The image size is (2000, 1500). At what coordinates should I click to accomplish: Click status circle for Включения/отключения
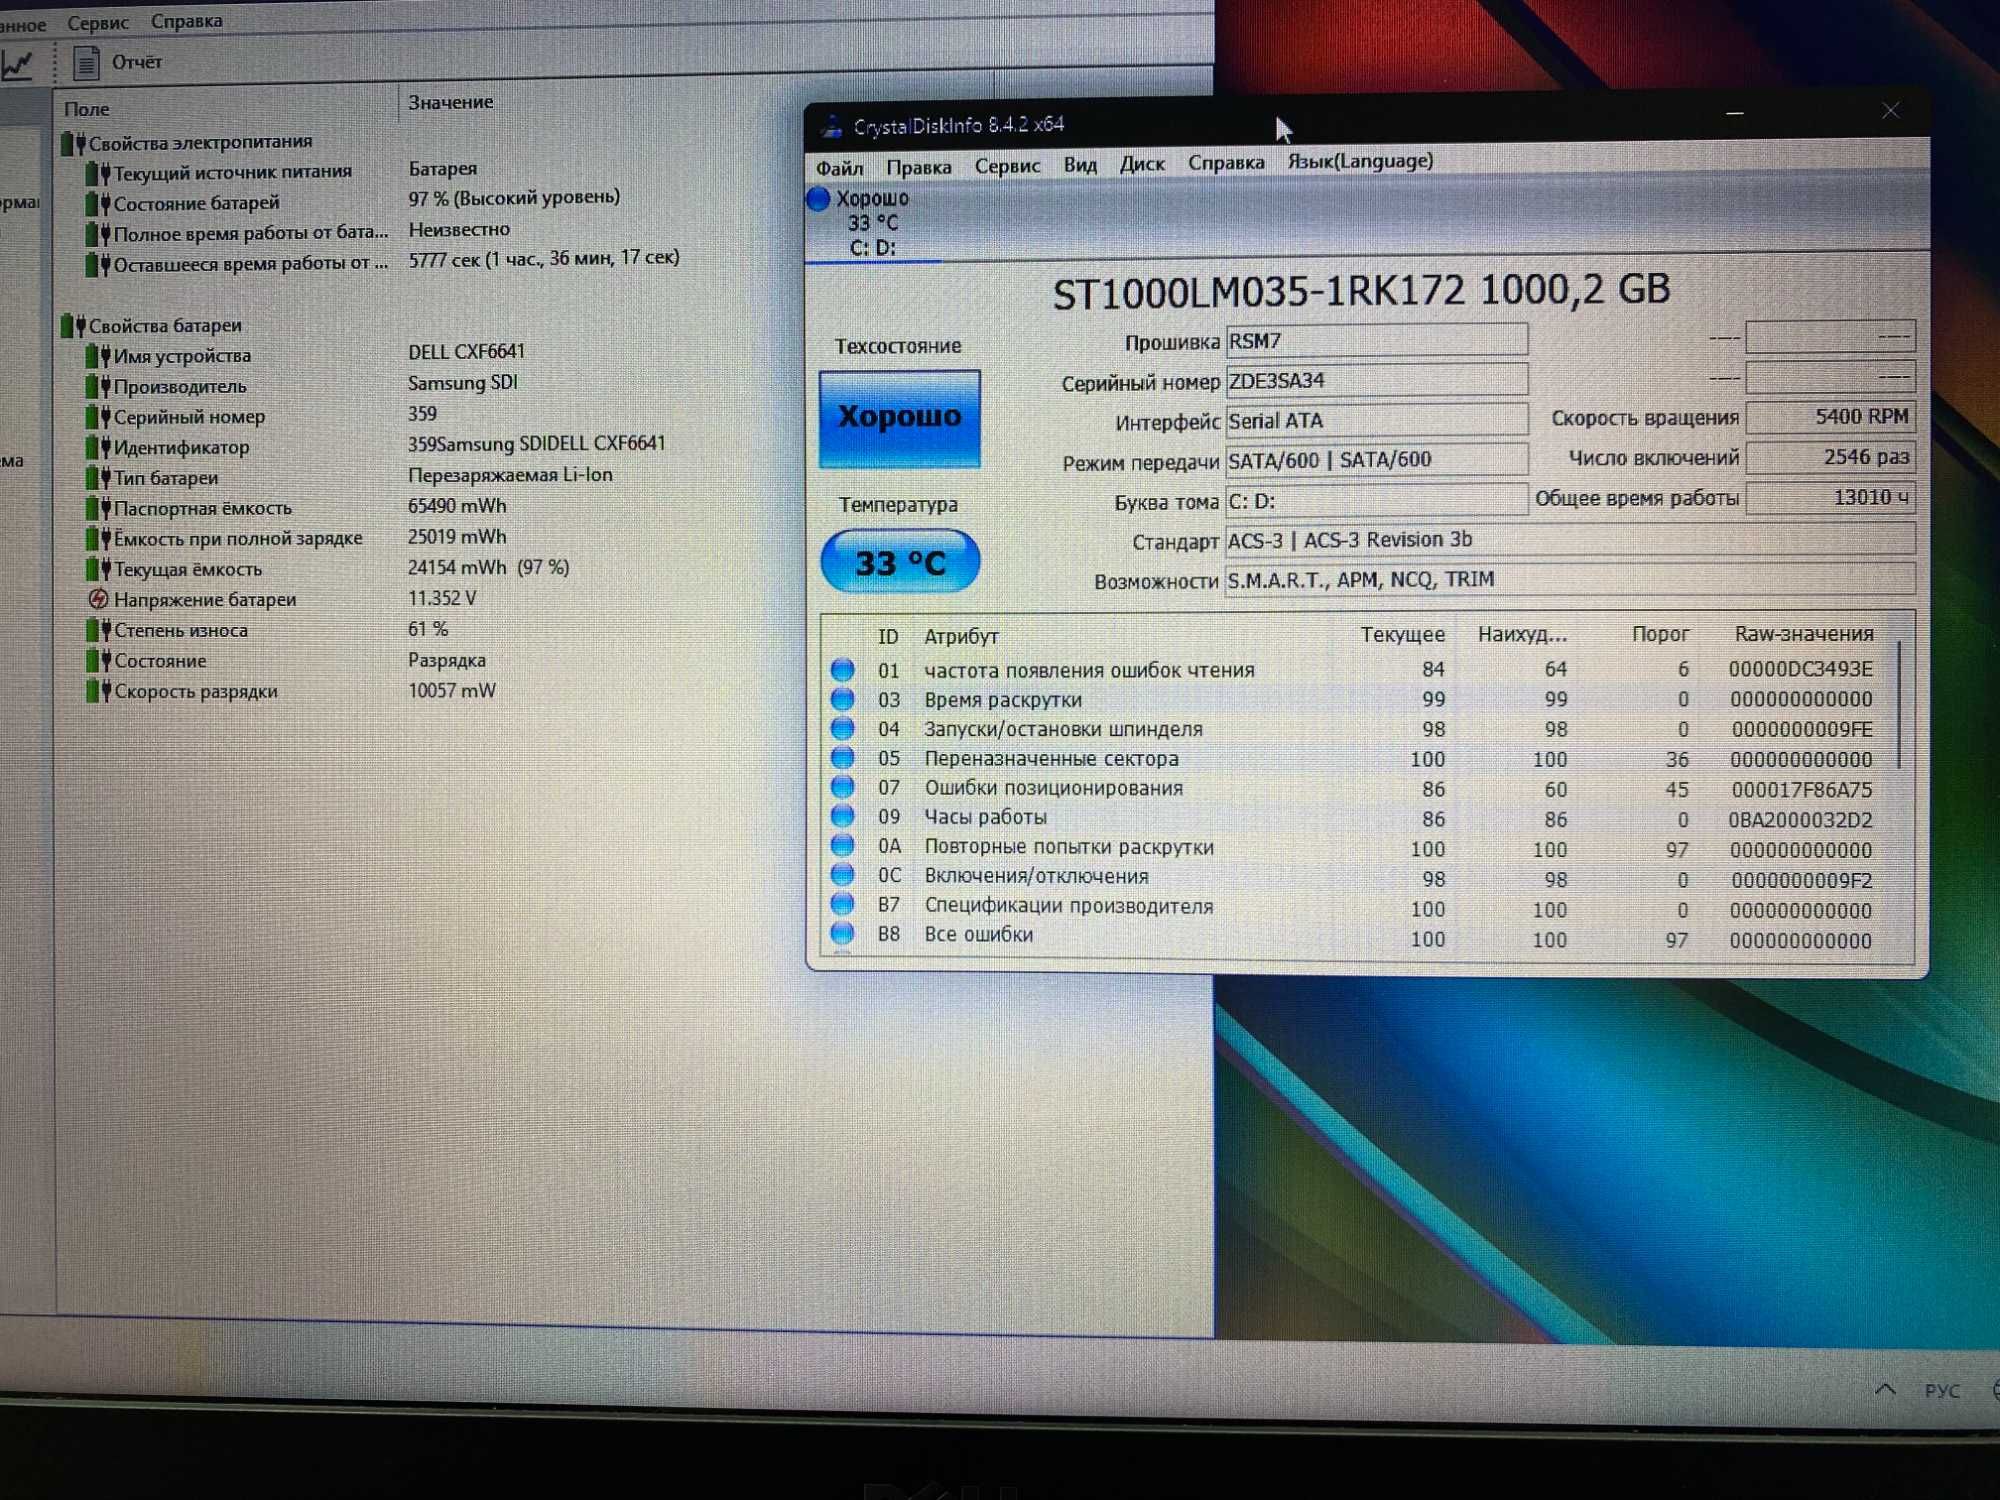click(843, 876)
